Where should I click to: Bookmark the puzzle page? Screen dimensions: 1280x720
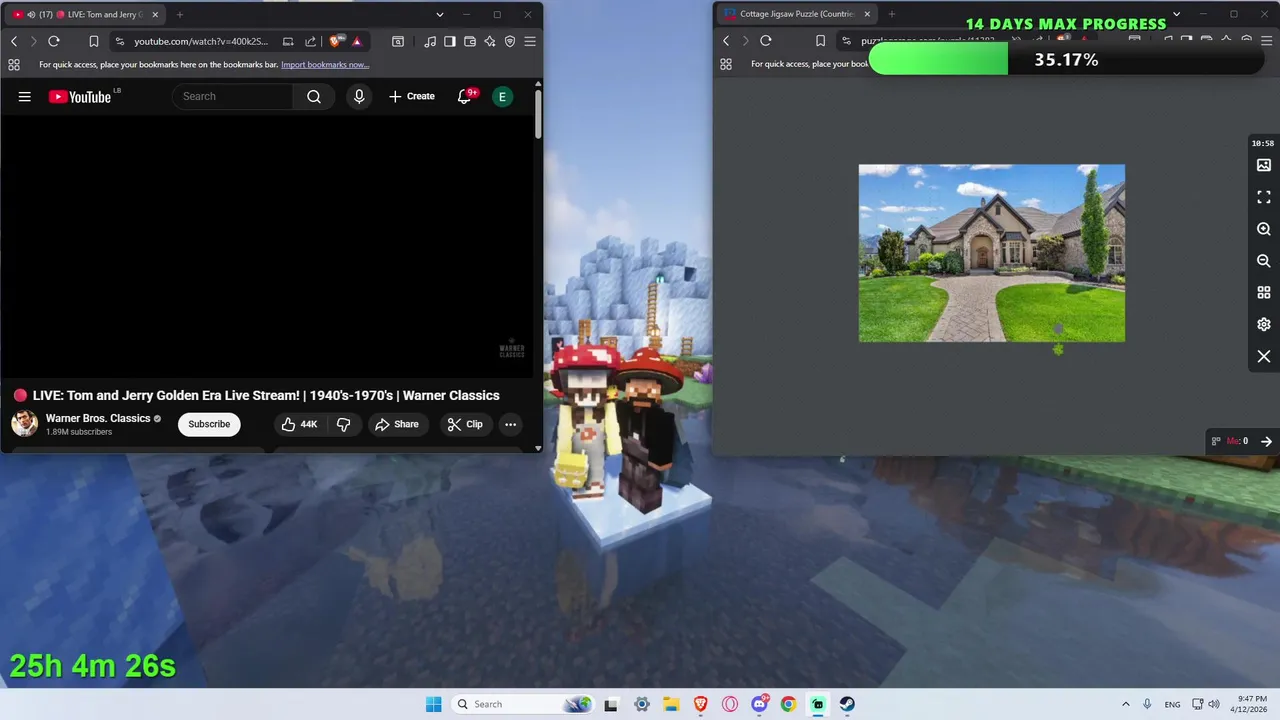pos(820,41)
